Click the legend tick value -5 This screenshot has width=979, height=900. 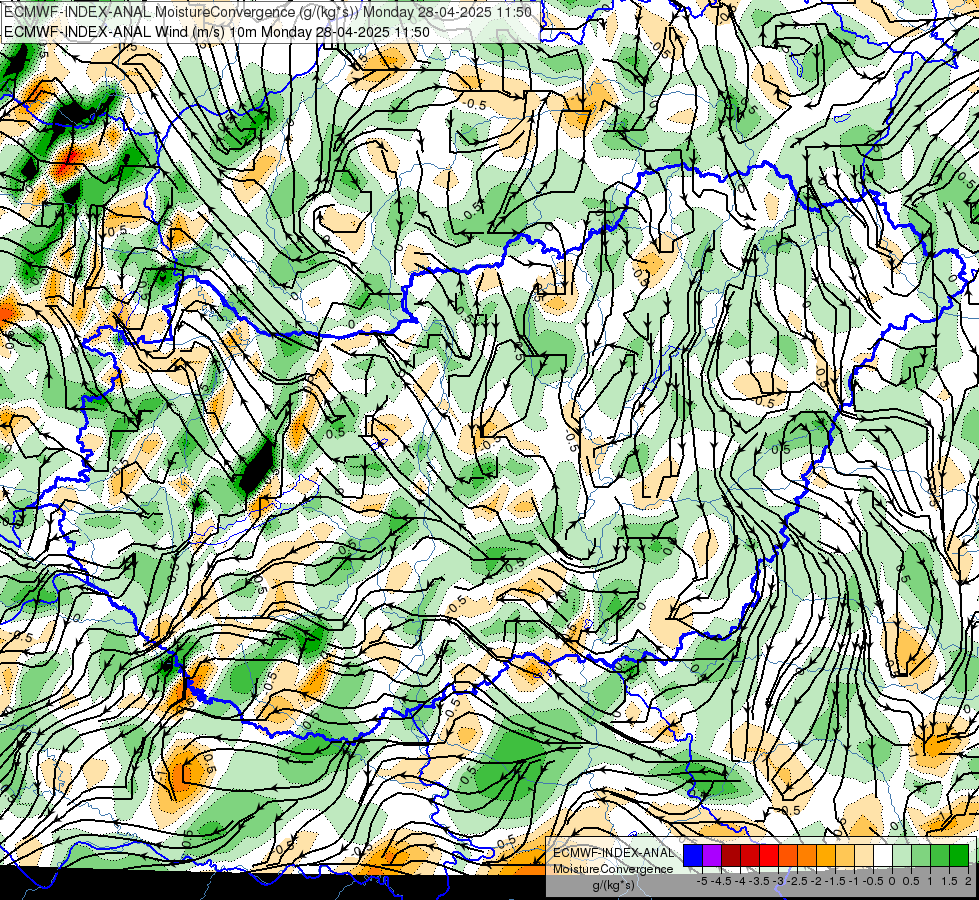(x=702, y=881)
